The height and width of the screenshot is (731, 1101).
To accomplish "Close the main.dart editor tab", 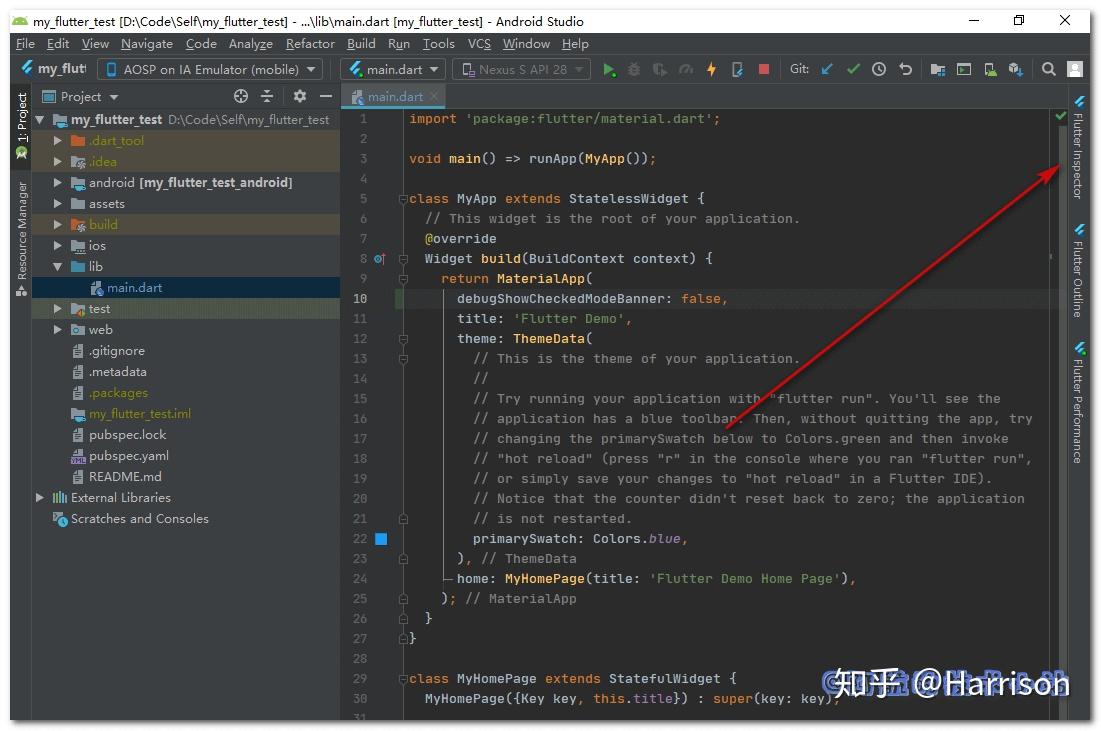I will pyautogui.click(x=434, y=96).
